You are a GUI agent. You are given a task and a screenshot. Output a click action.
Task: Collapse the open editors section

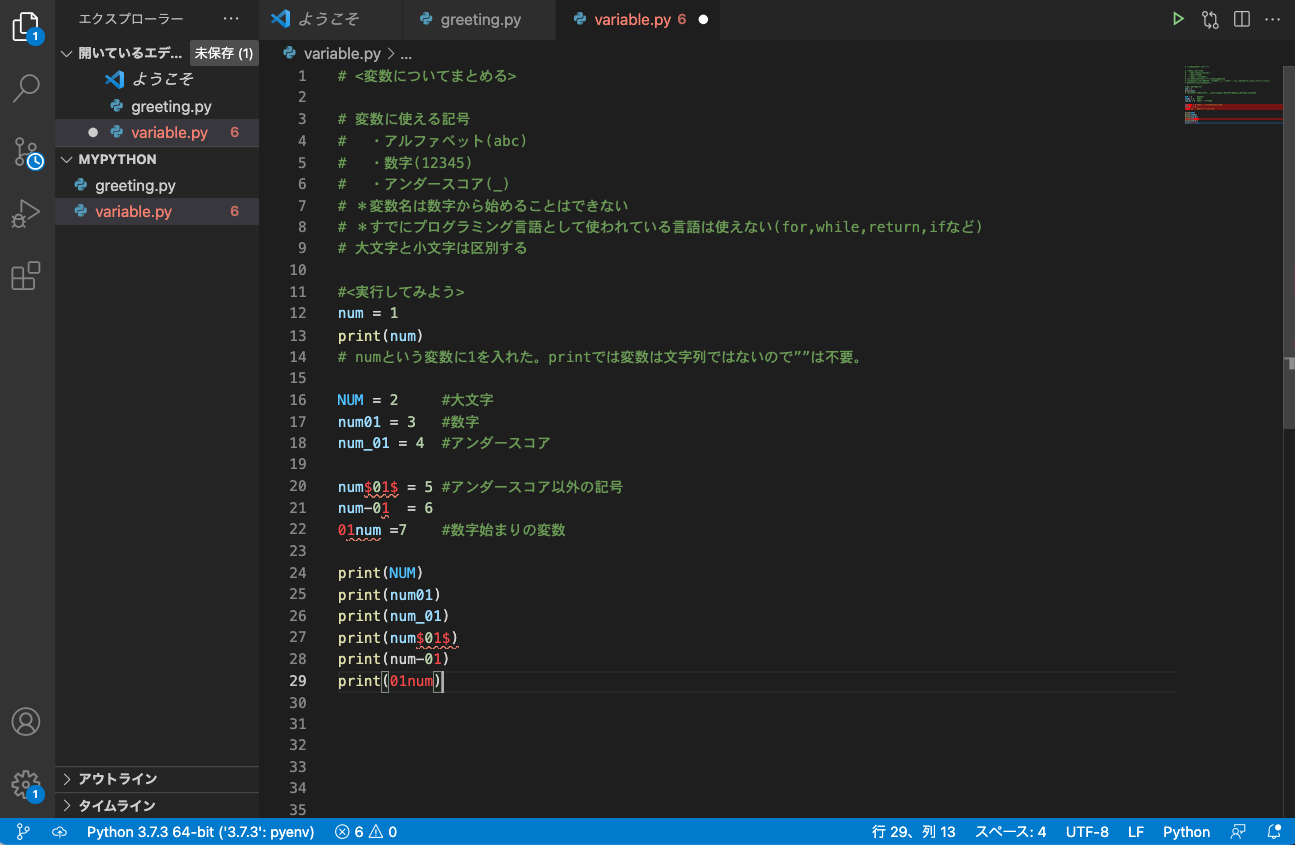click(x=67, y=53)
